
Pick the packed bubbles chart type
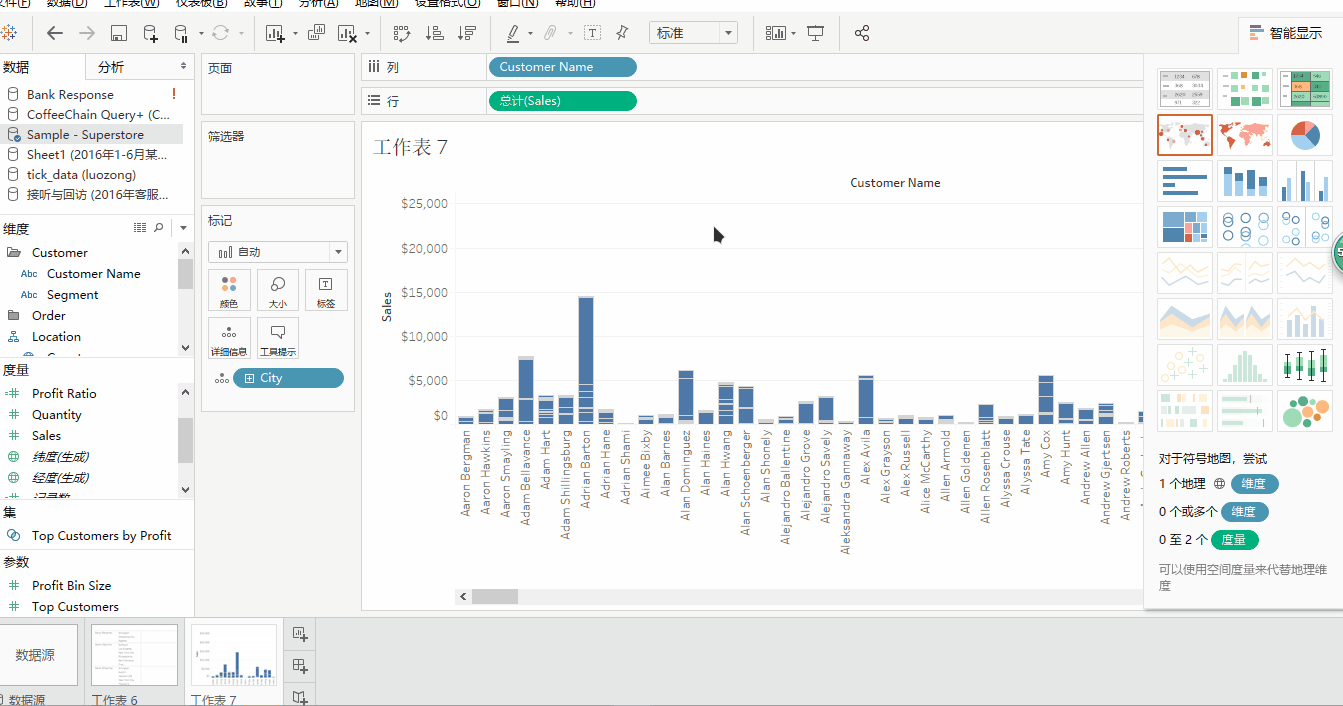(1304, 410)
